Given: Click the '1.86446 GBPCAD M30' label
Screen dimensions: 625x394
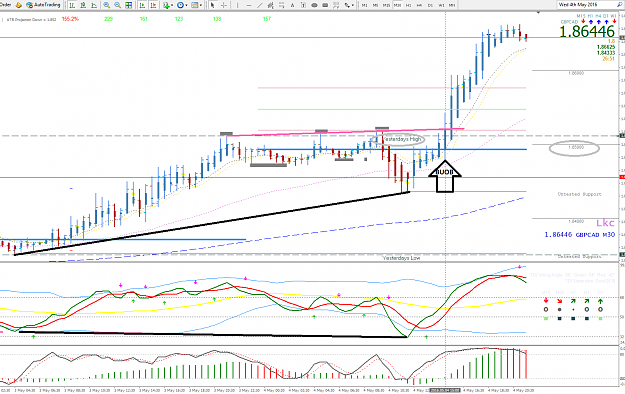Looking at the screenshot, I should (x=580, y=234).
